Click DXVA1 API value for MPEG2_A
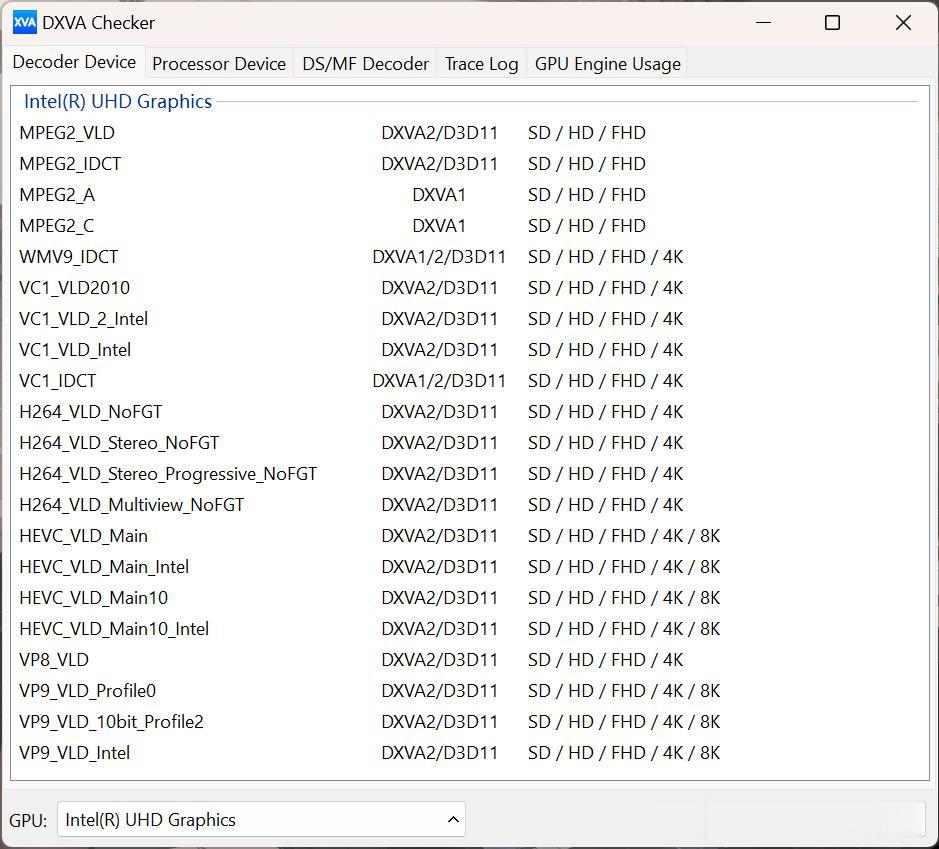 [x=439, y=195]
